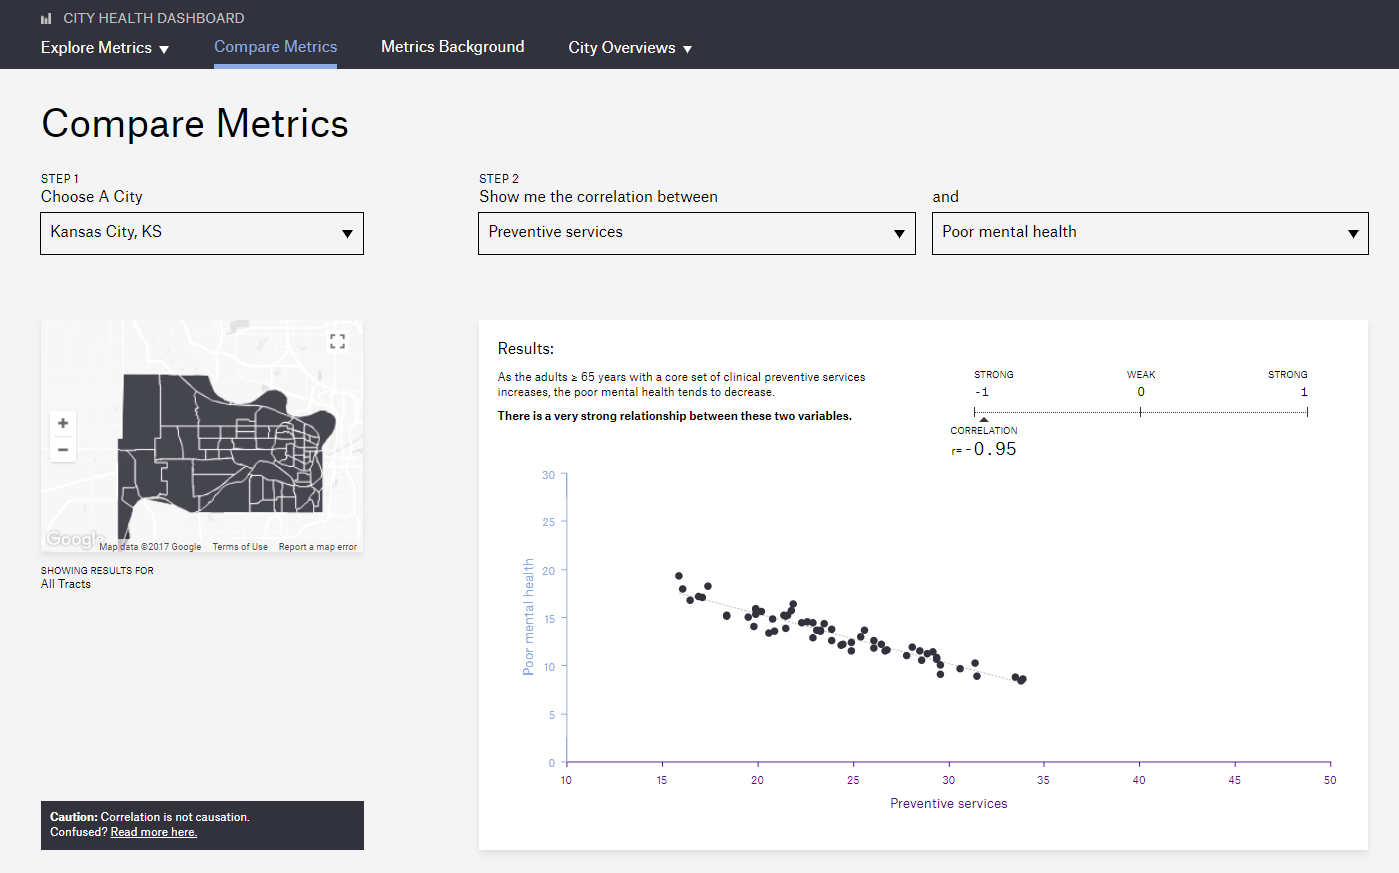Image resolution: width=1399 pixels, height=873 pixels.
Task: Go to the Metrics Background tab
Action: 452,47
